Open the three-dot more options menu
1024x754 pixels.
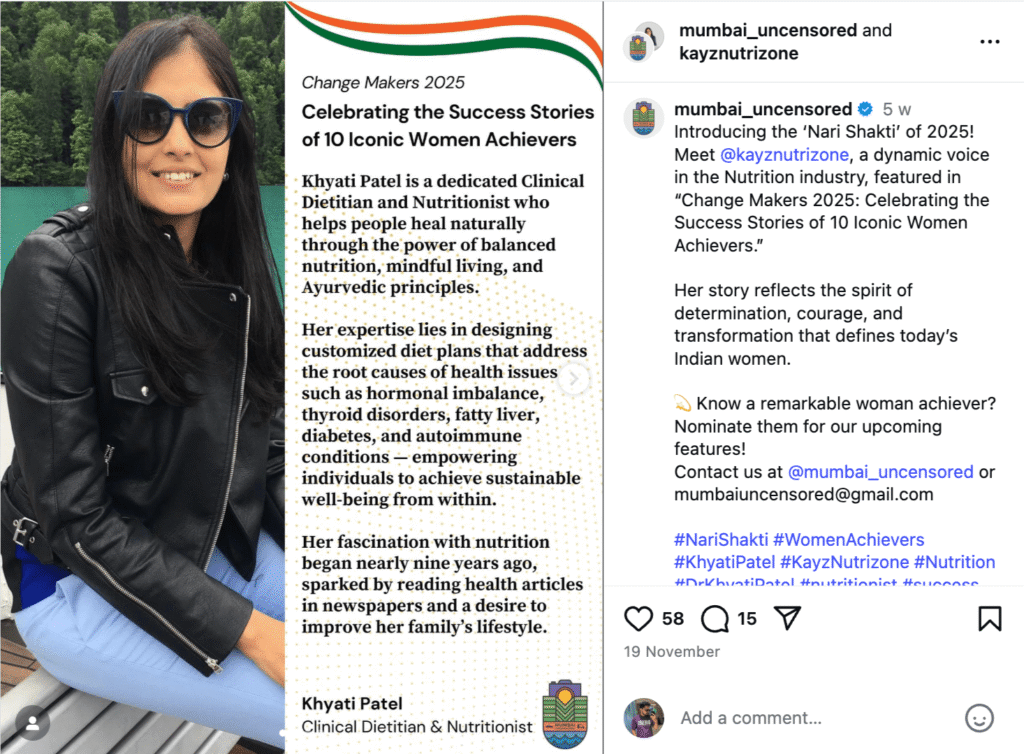tap(989, 42)
